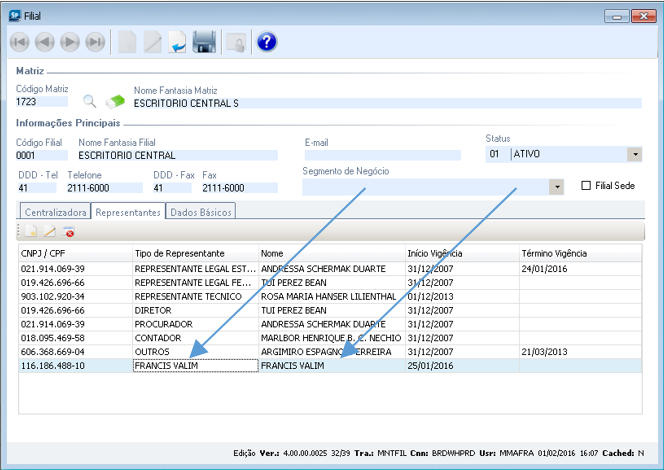Click the undo changes arrow icon

177,41
